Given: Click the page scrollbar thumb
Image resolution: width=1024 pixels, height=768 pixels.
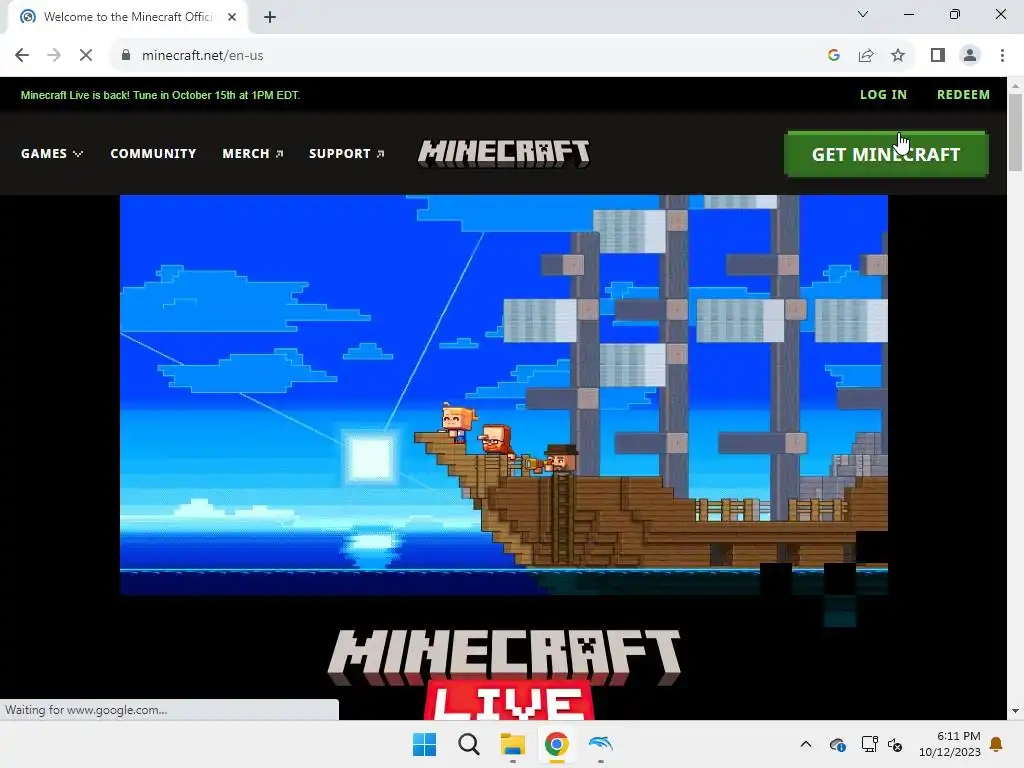Looking at the screenshot, I should [x=1015, y=132].
